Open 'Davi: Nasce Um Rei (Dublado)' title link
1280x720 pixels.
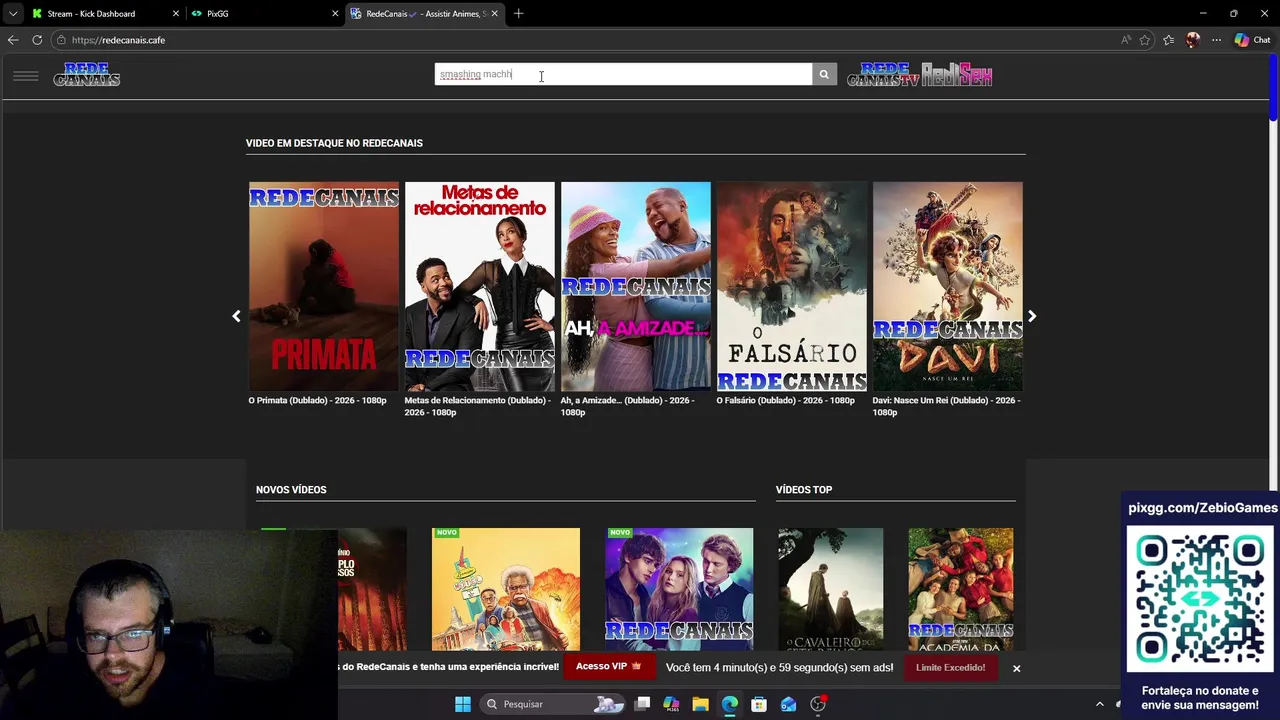coord(946,406)
